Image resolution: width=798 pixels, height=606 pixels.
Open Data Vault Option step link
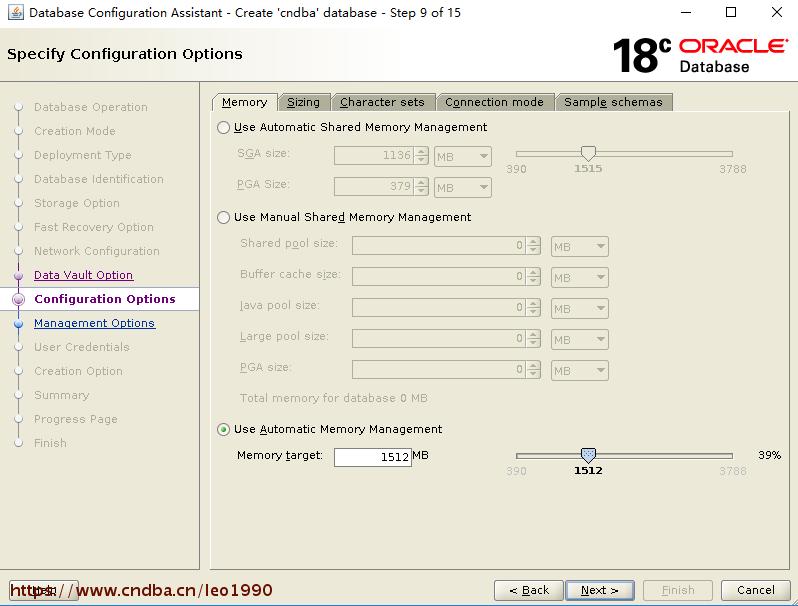coord(83,275)
